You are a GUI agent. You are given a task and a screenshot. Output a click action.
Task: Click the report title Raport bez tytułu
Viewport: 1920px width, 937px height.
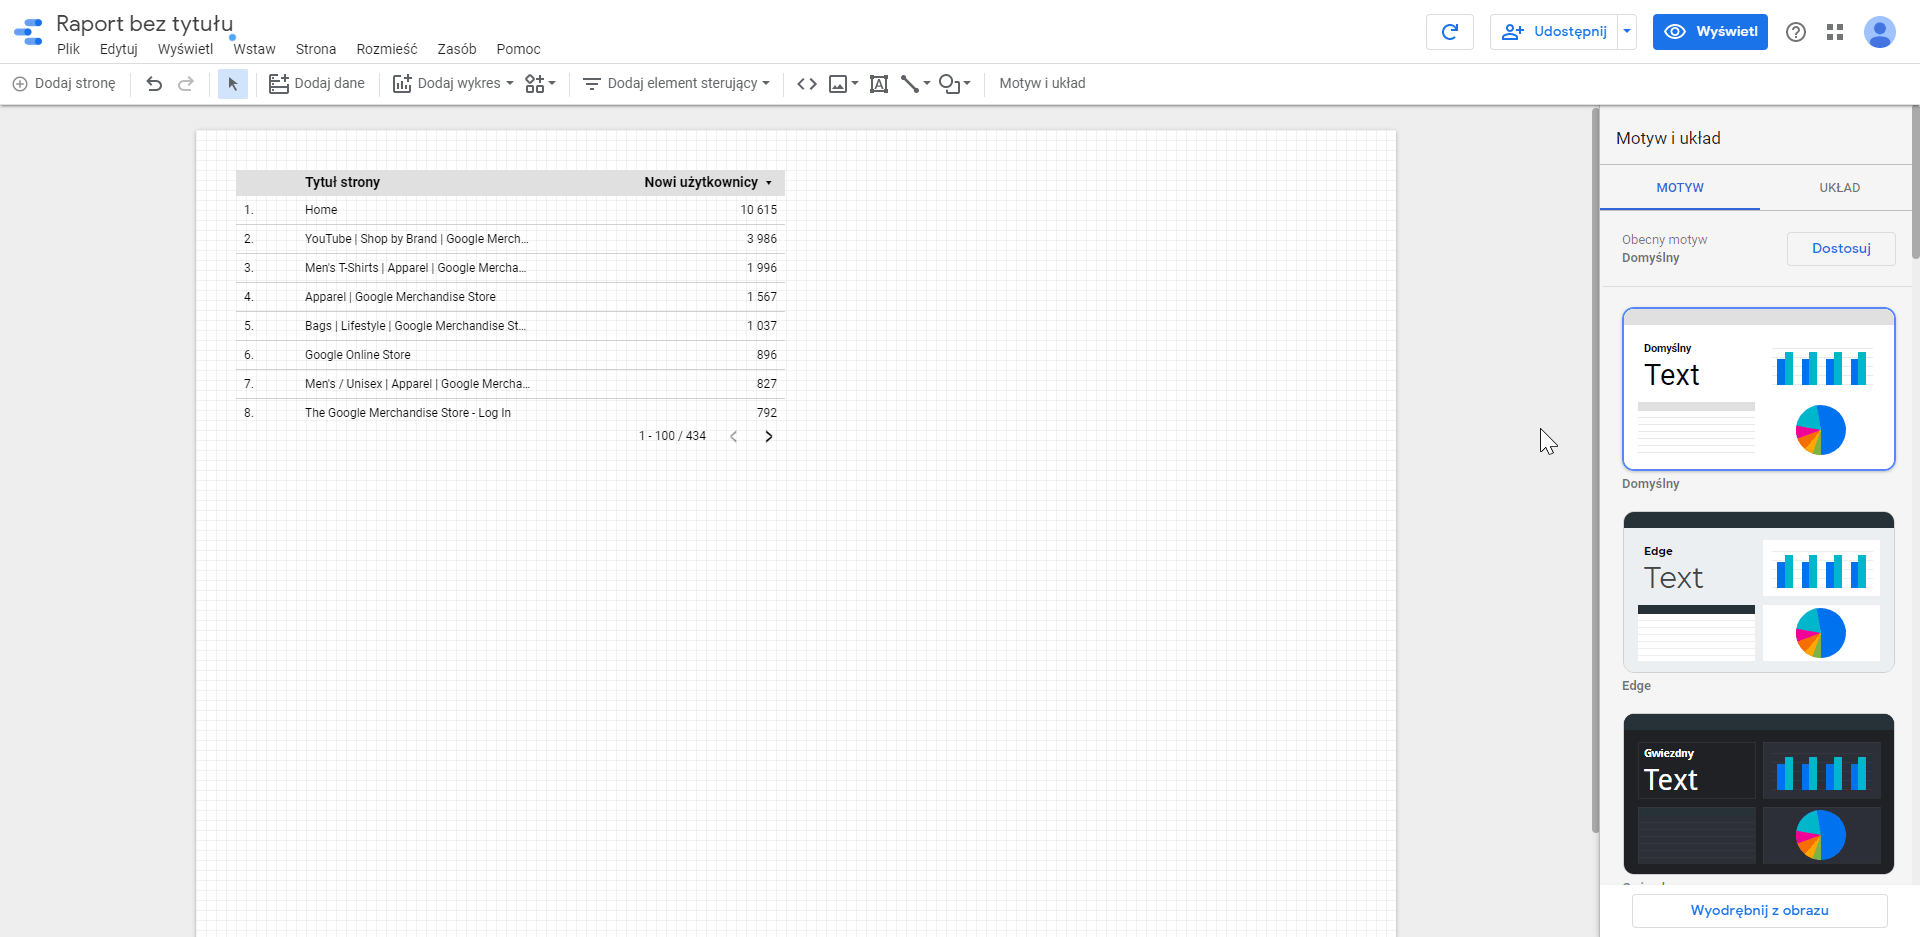145,23
